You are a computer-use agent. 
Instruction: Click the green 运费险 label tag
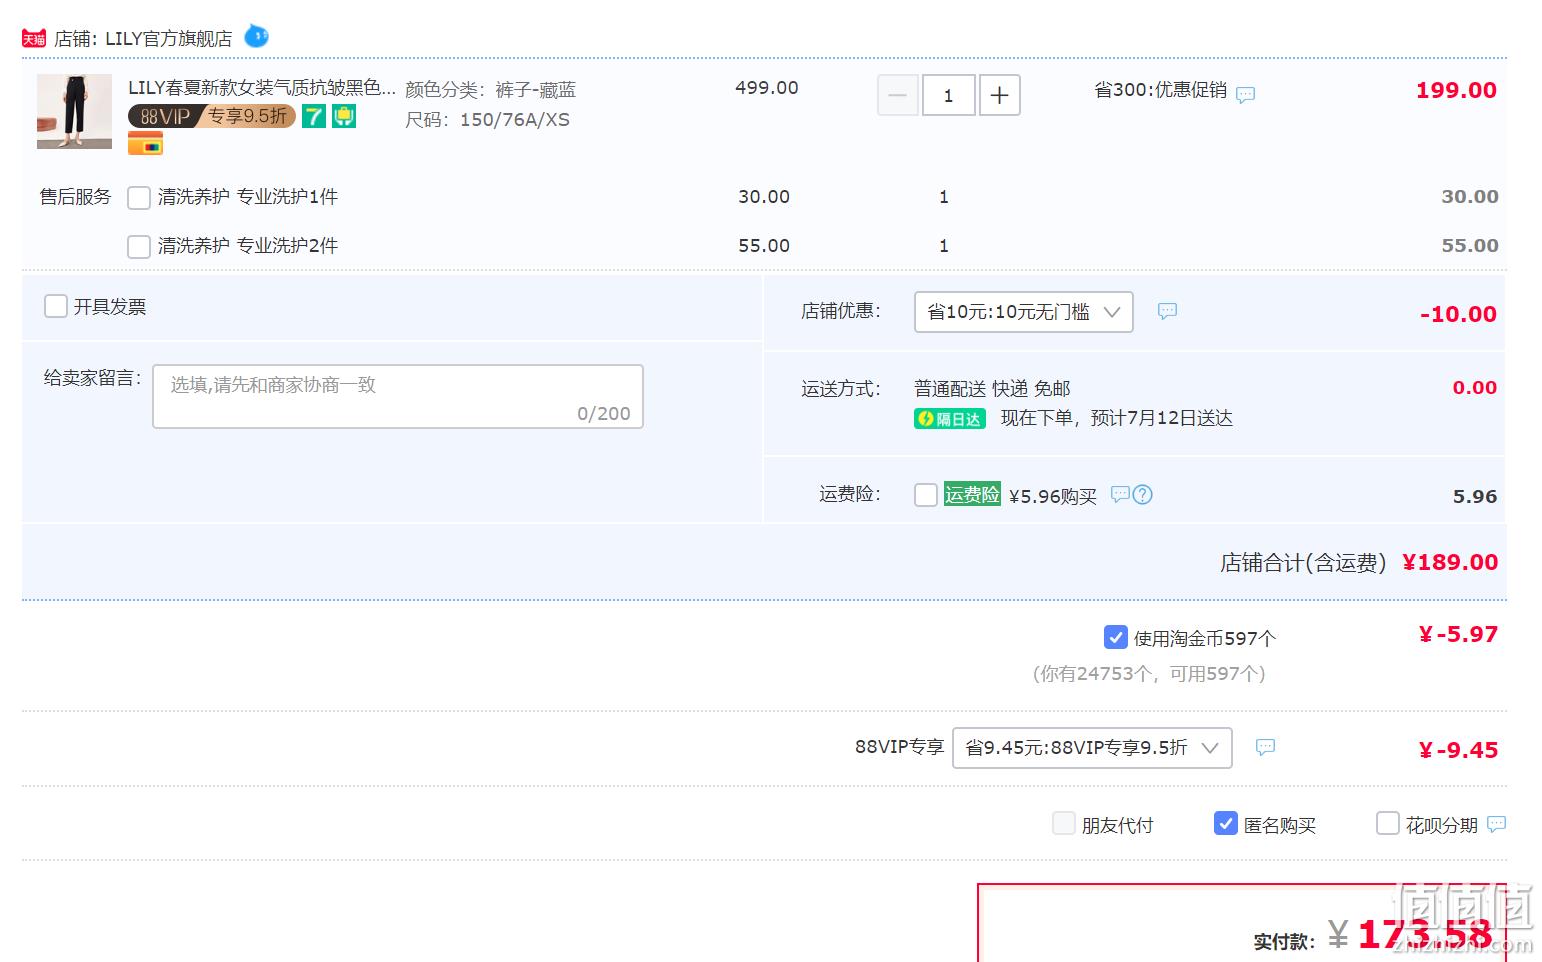pos(972,494)
